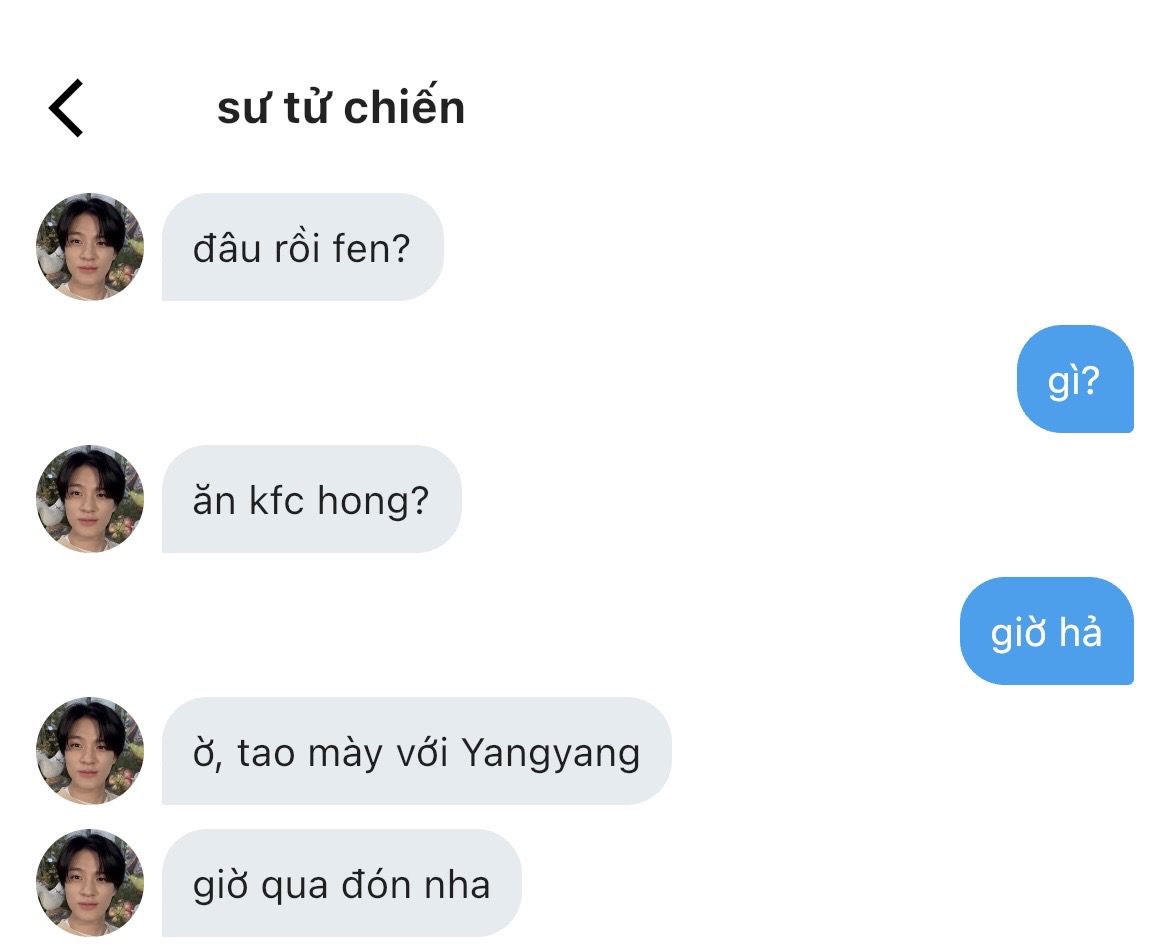
Task: Open the 'sư tử chiến' conversation title
Action: pos(341,107)
